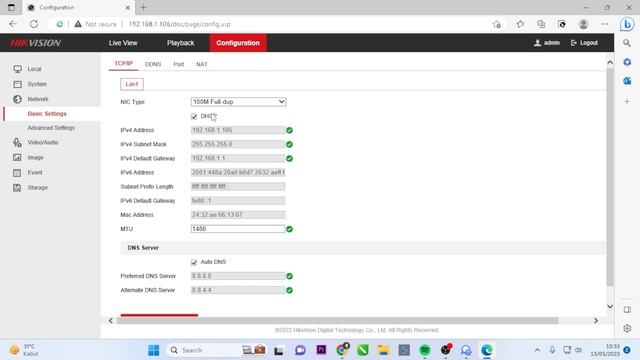Open browser Collections icon
The height and width of the screenshot is (360, 640).
pos(541,24)
